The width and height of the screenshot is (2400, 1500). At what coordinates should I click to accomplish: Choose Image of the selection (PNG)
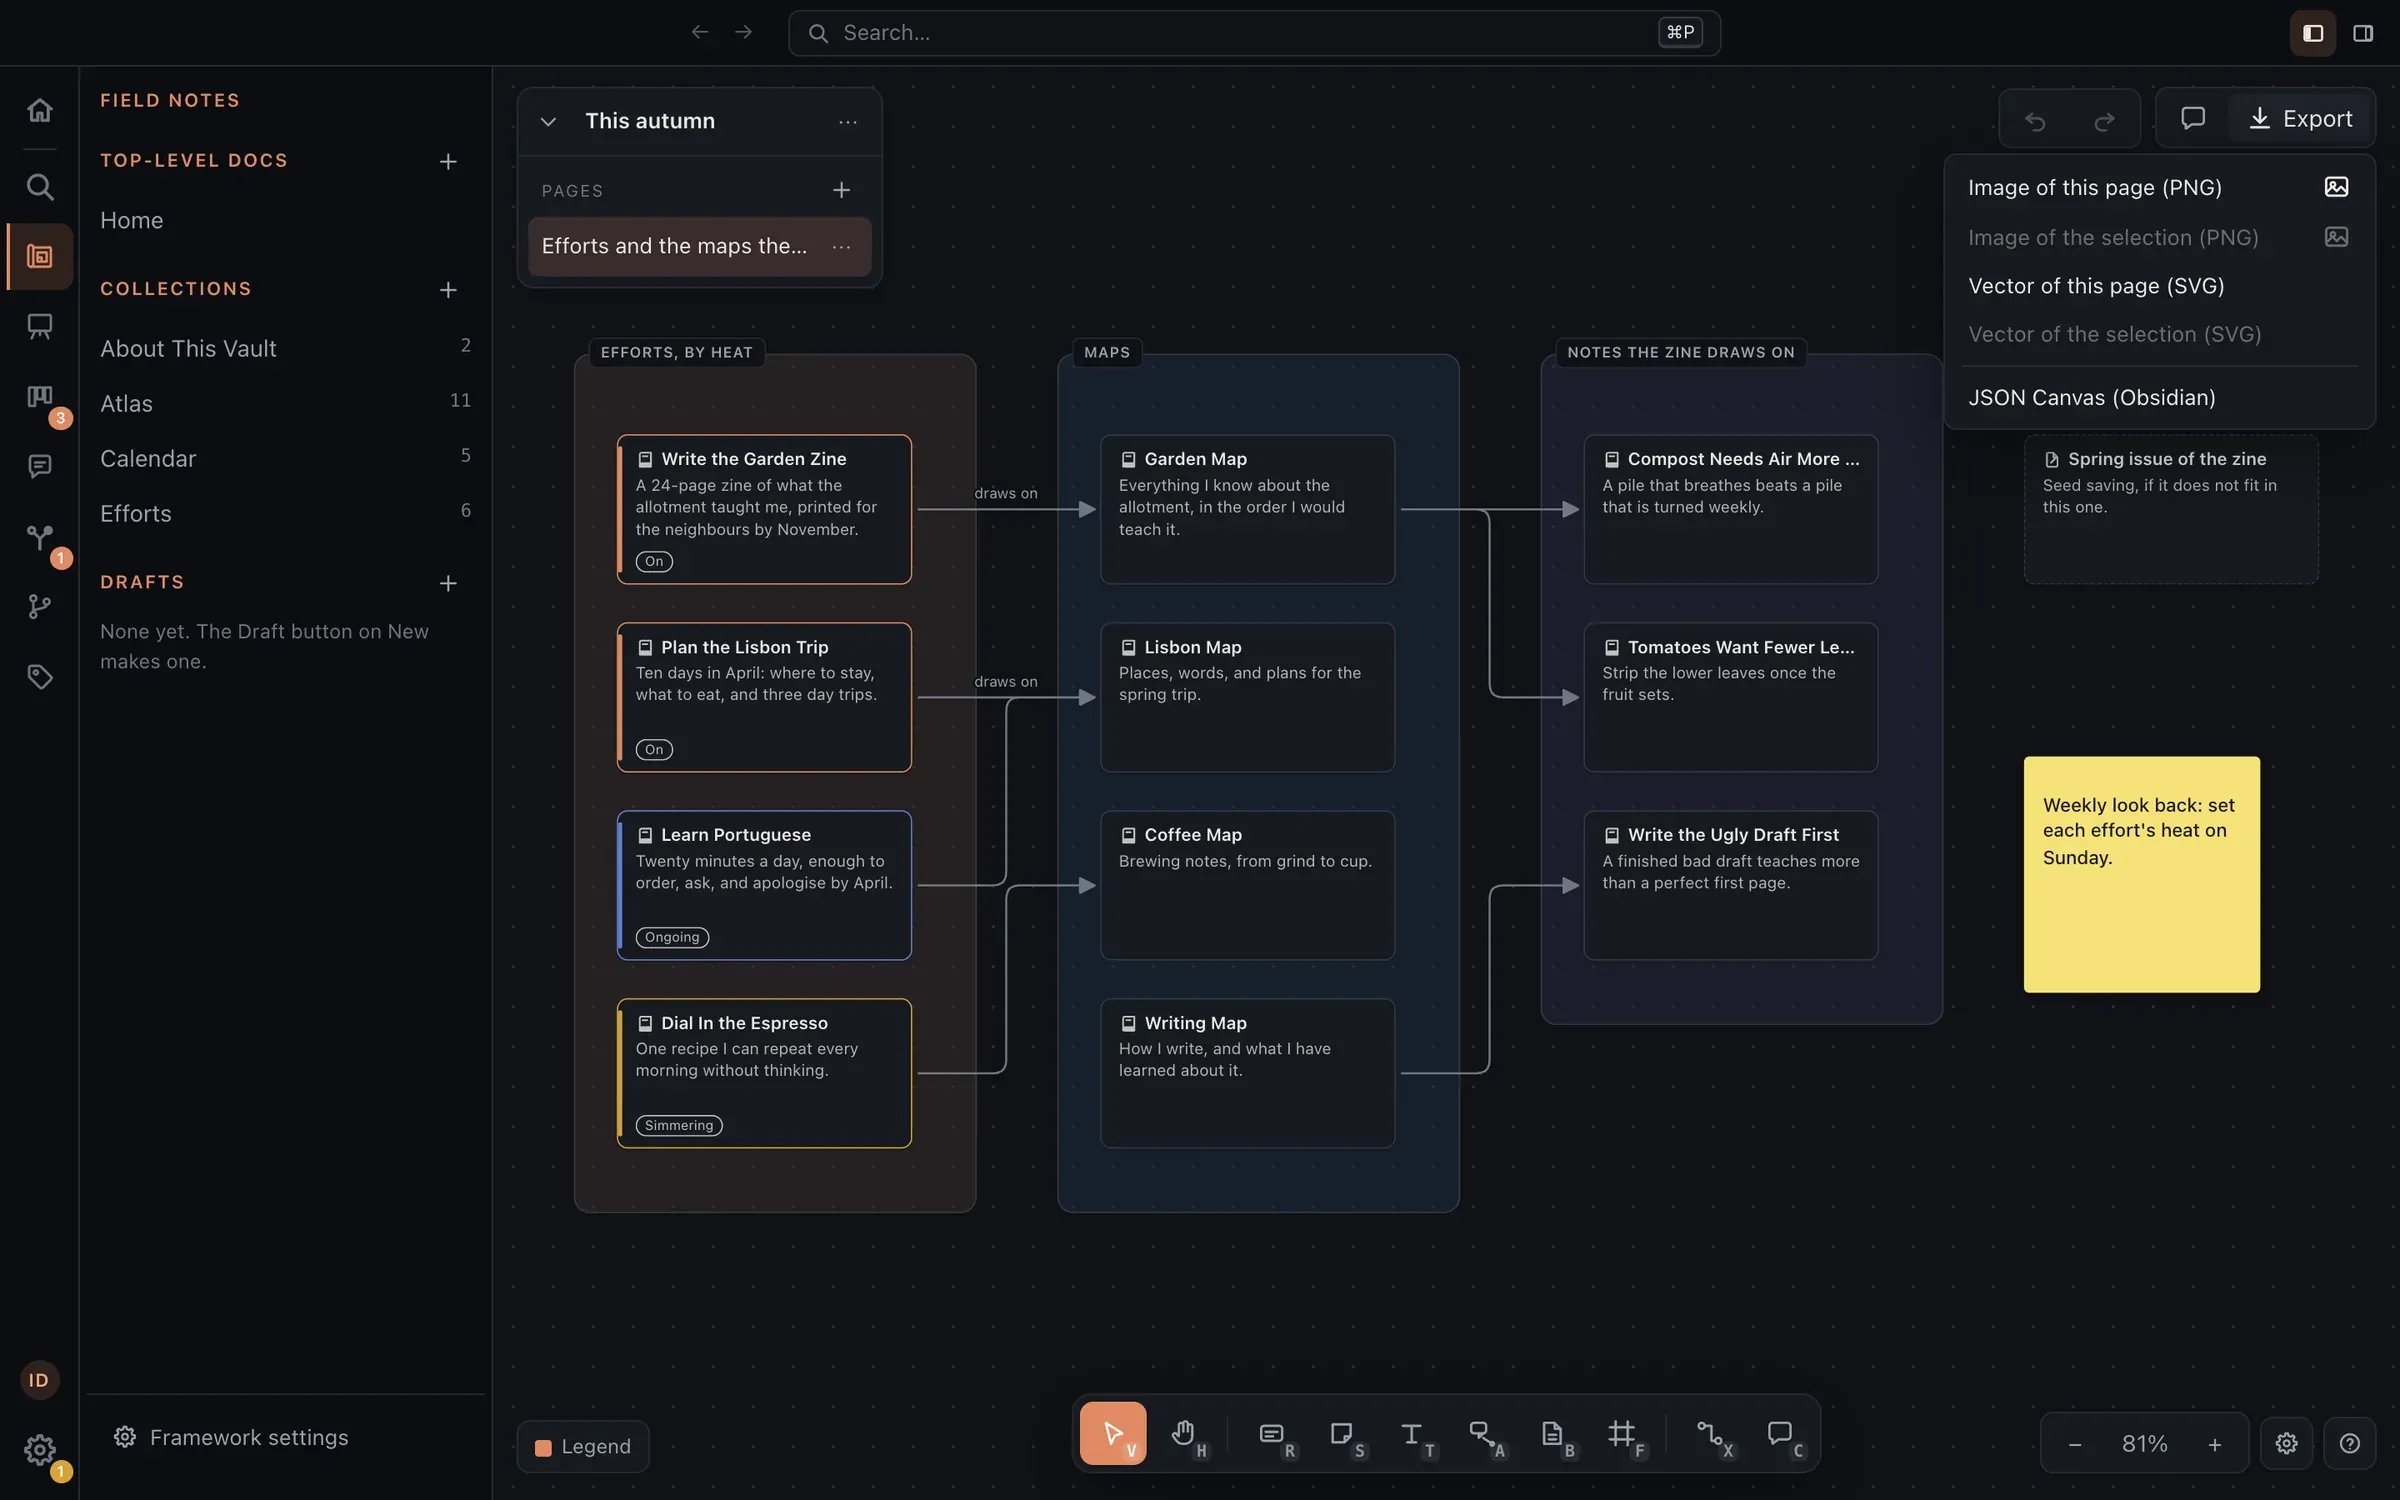(2159, 237)
